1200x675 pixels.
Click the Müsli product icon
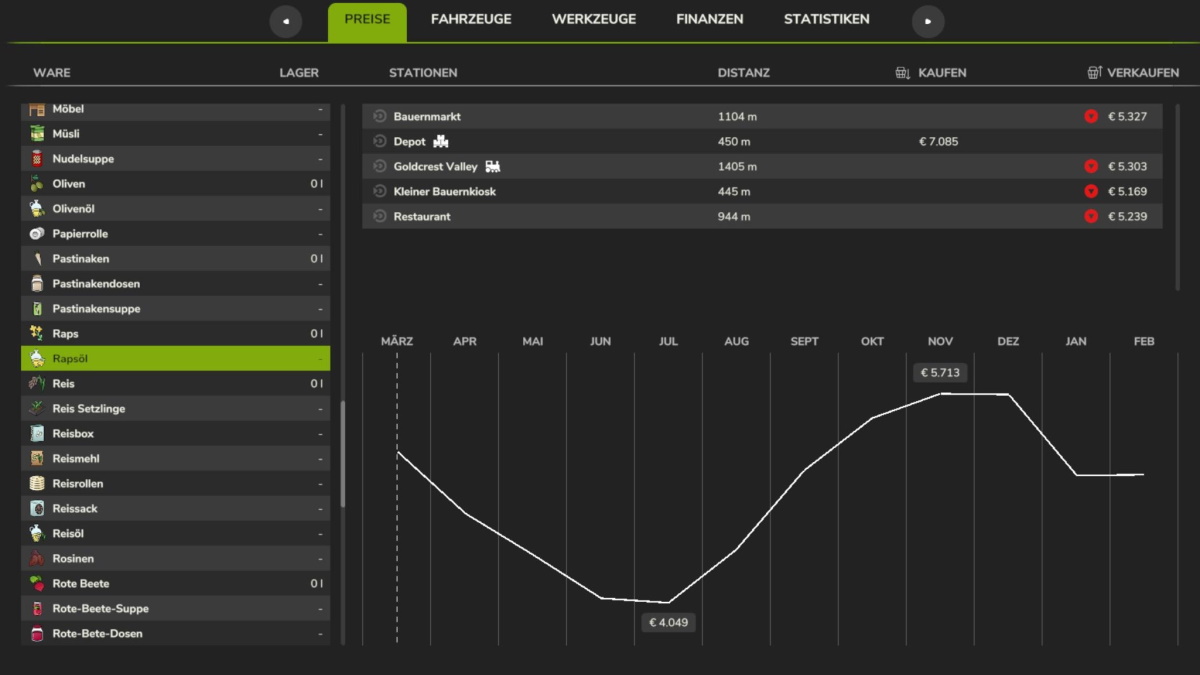37,134
